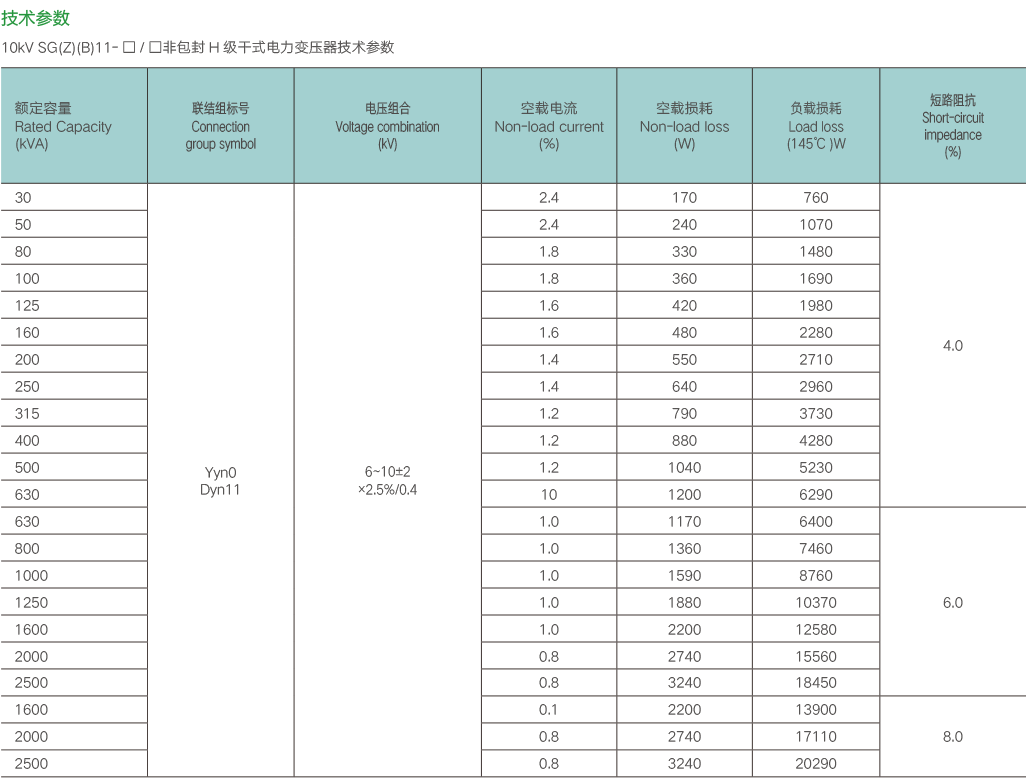Click non-load loss value 240
Viewport: 1026px width, 778px height.
[x=684, y=224]
